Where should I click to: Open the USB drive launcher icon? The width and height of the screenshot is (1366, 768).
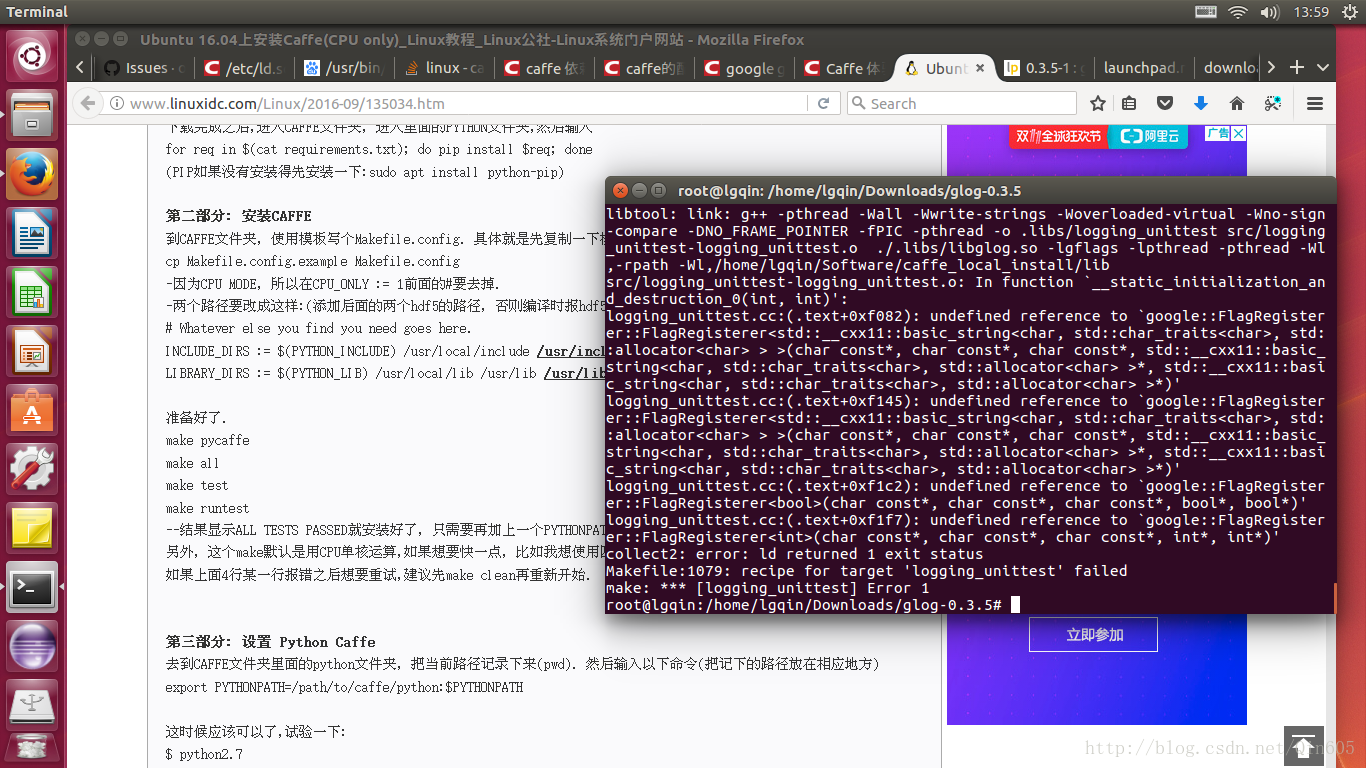pos(33,705)
